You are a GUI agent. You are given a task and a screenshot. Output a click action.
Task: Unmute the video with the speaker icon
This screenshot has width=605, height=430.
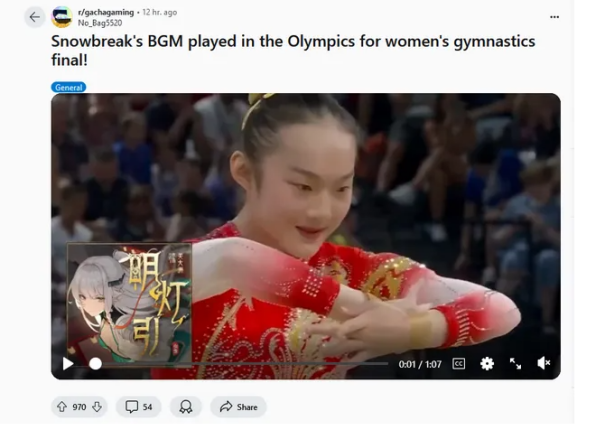point(544,363)
